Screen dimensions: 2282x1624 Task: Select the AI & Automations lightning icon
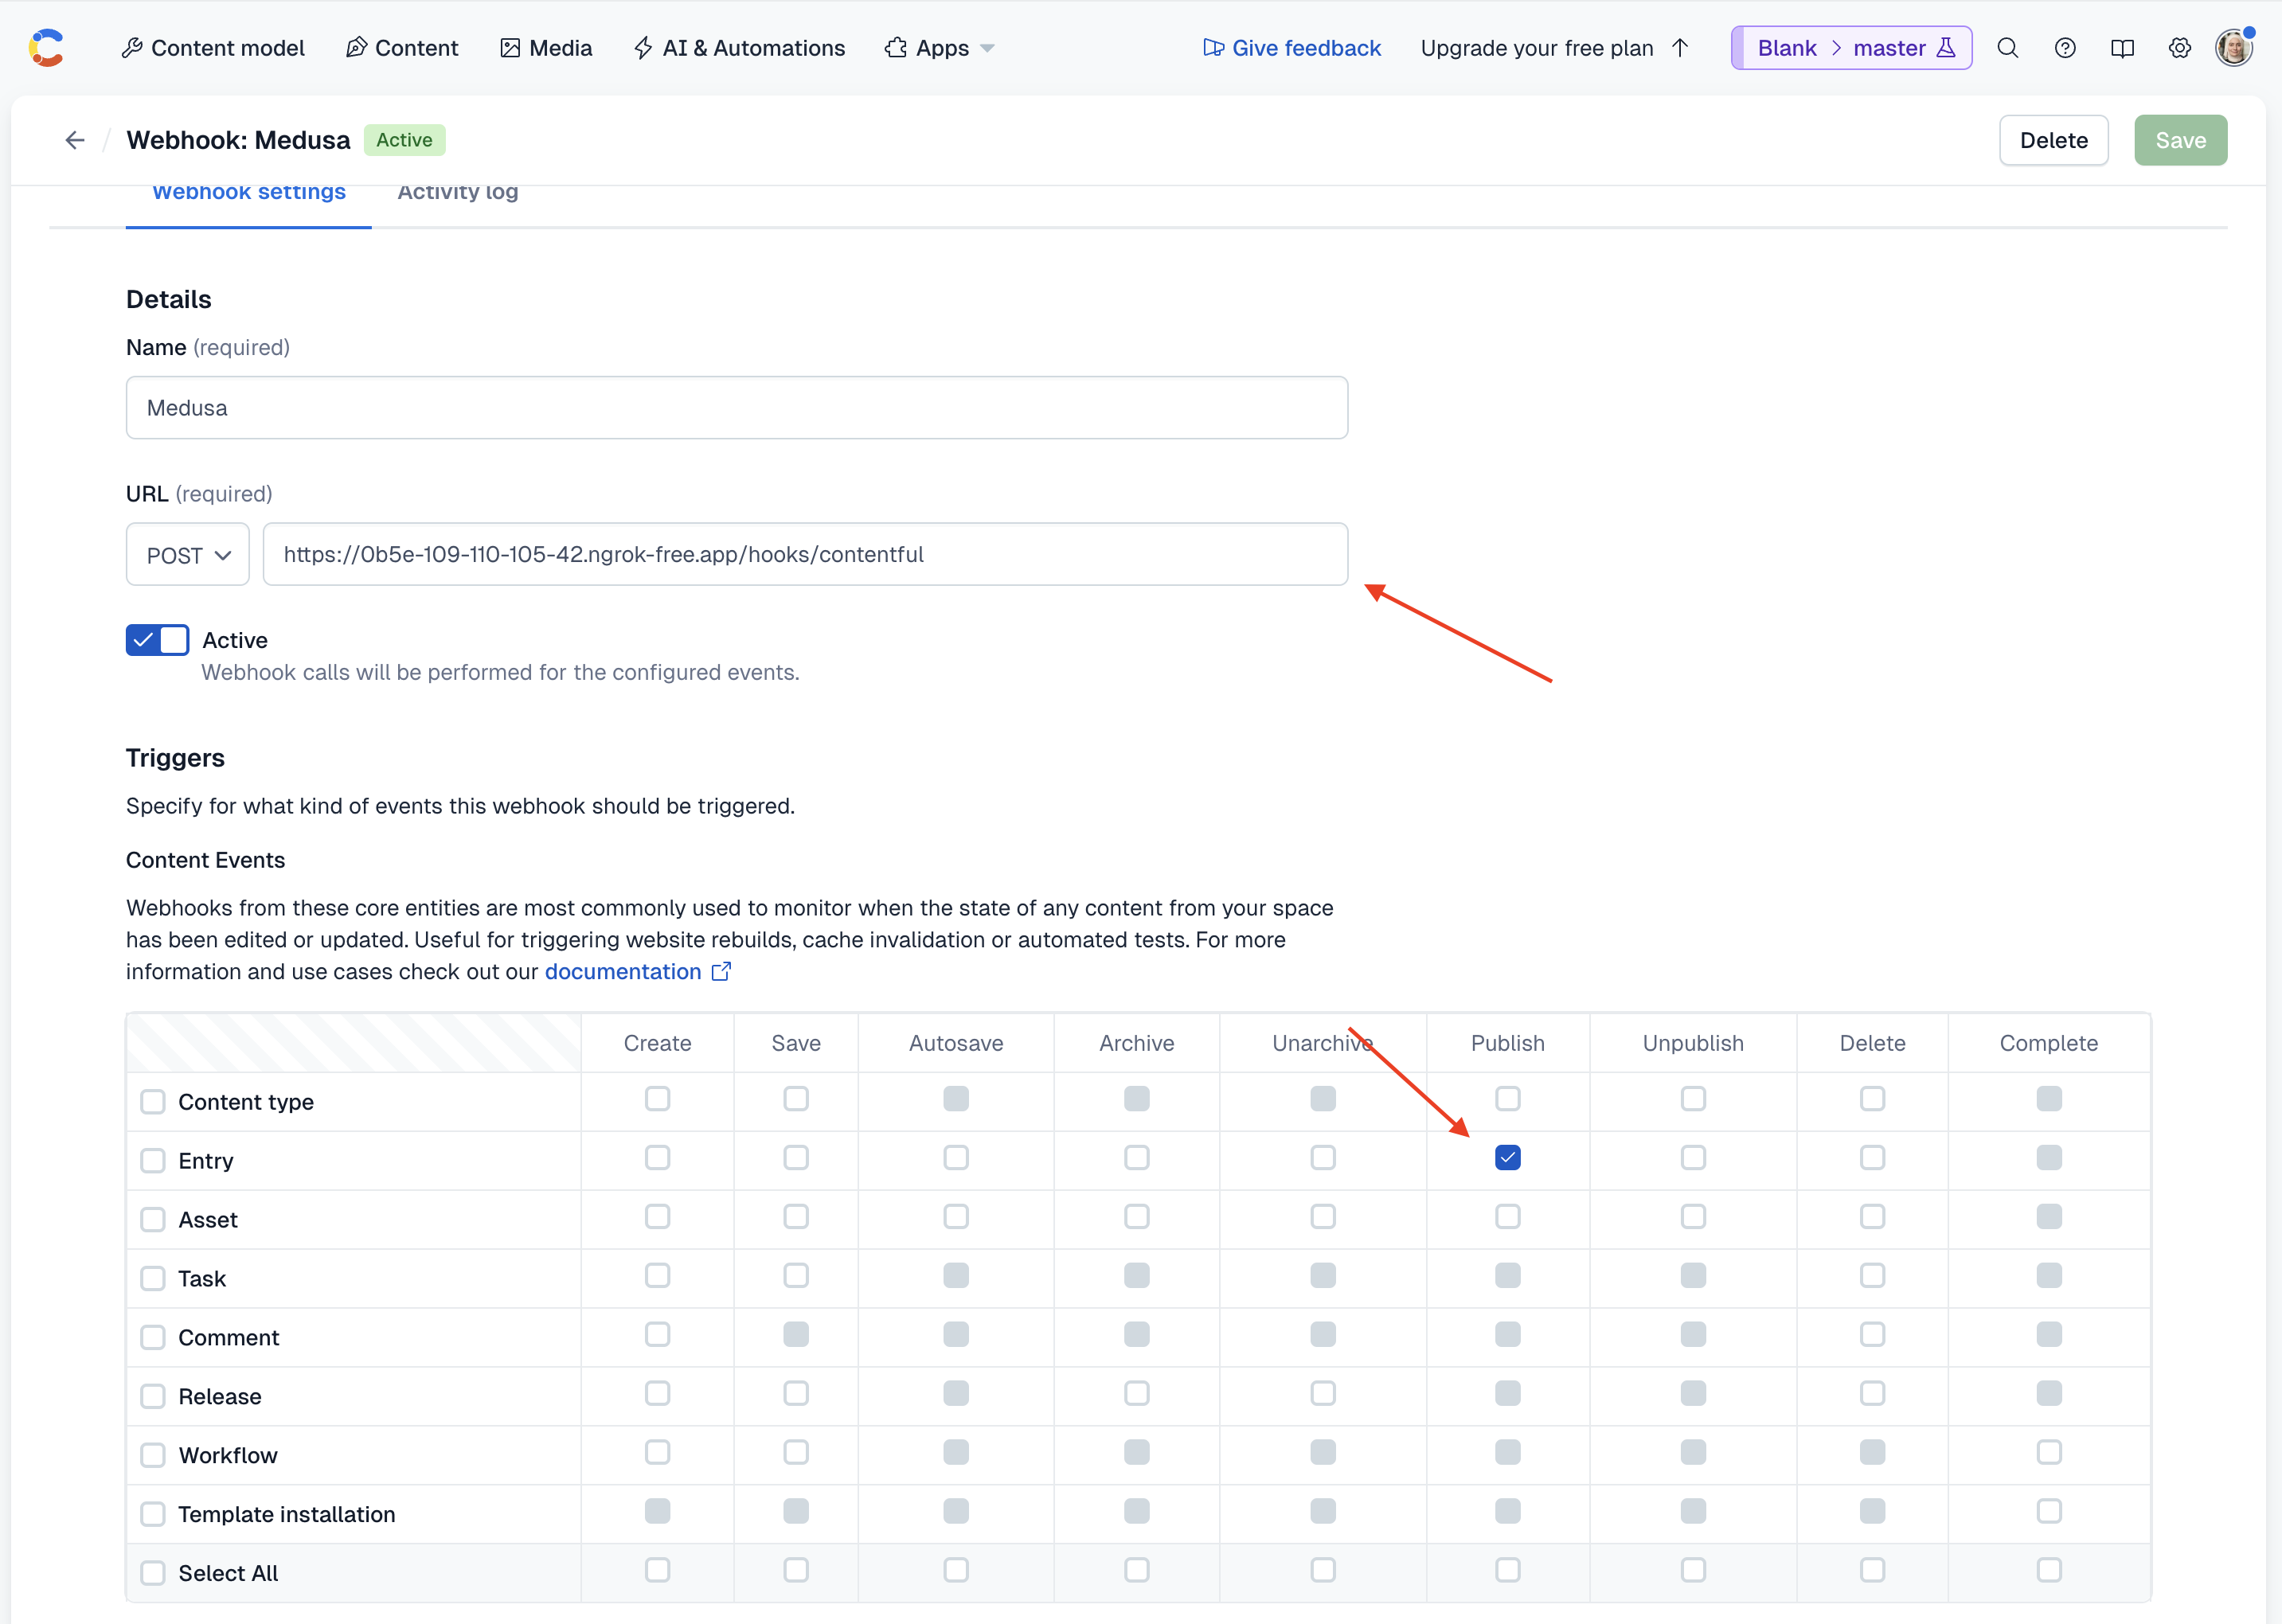pyautogui.click(x=643, y=47)
